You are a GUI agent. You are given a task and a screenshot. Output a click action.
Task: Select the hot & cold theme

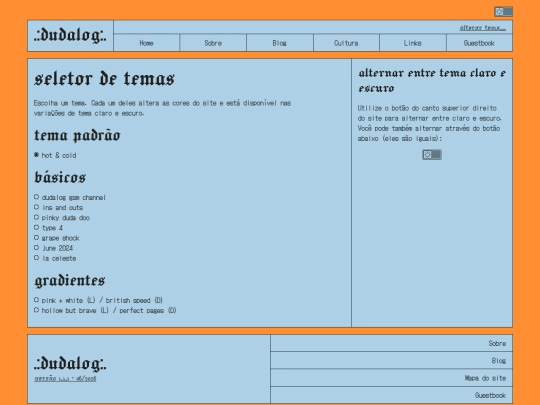click(37, 155)
